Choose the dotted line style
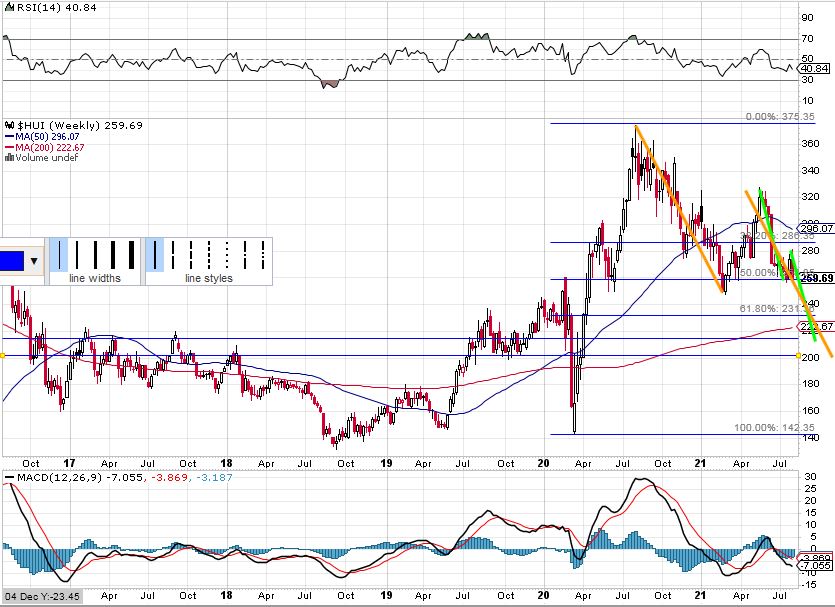 227,254
